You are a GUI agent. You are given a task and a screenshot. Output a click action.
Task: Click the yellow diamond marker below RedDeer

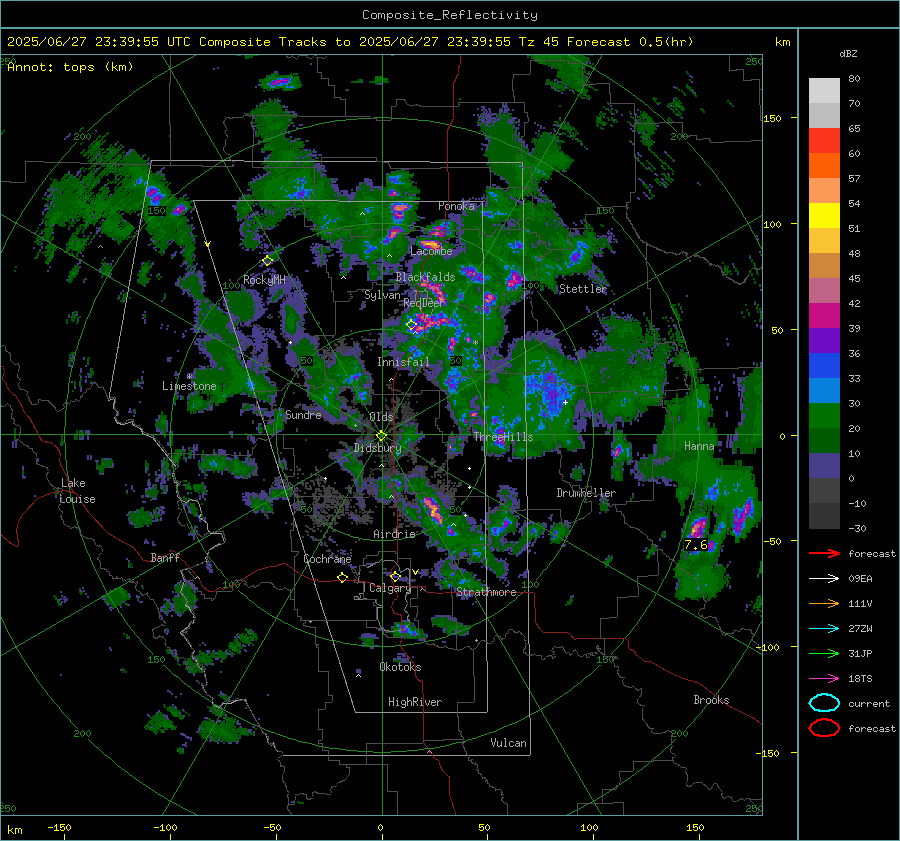pos(411,325)
